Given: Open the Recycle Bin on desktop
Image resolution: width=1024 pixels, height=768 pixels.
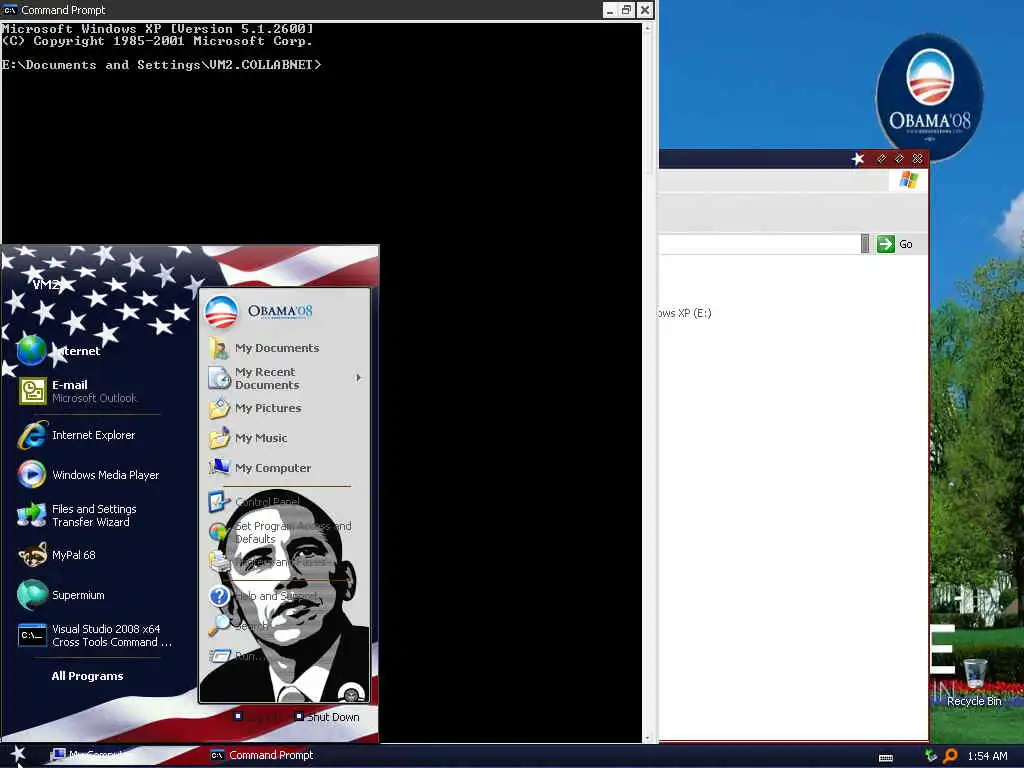Looking at the screenshot, I should tap(974, 682).
